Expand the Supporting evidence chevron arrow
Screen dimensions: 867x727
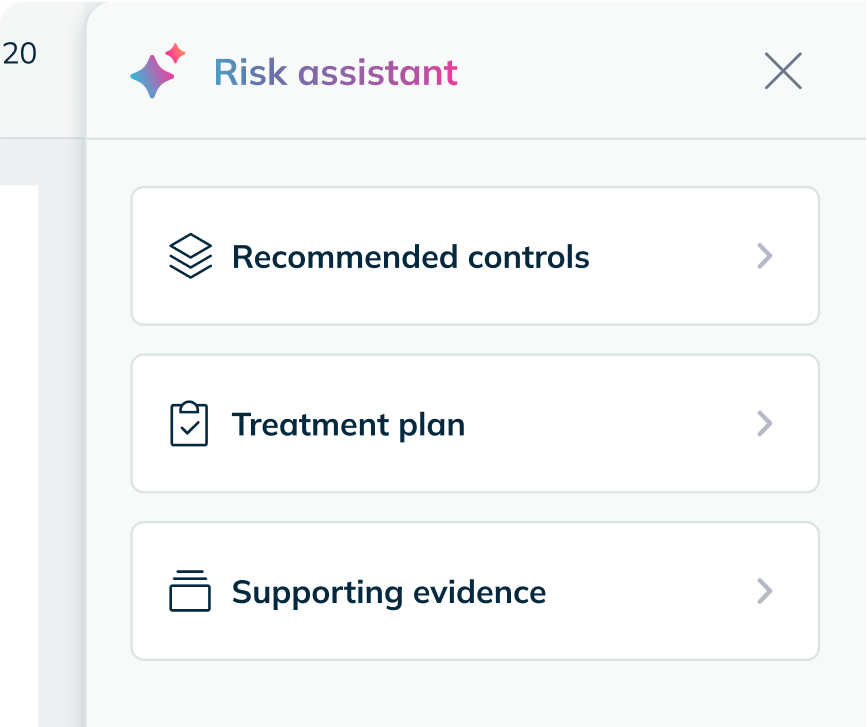(765, 591)
